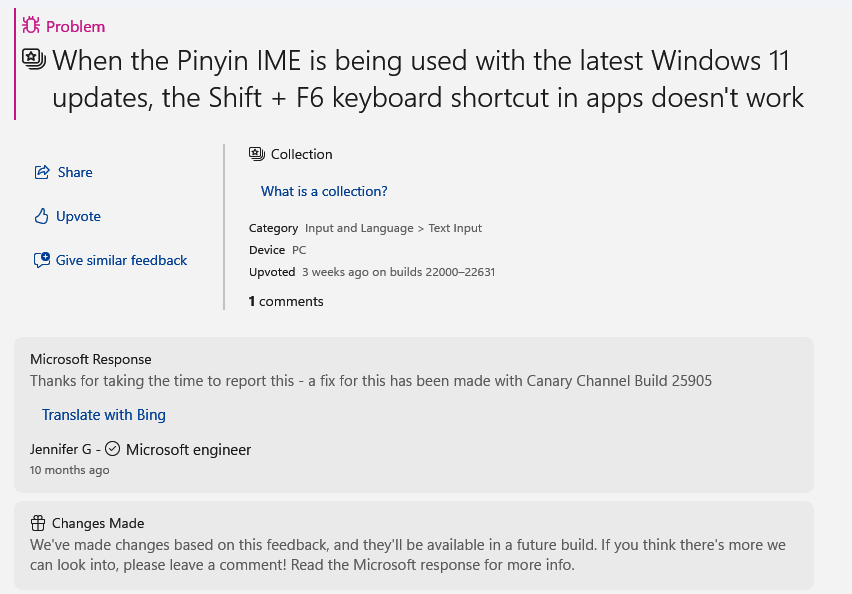The width and height of the screenshot is (852, 594).
Task: Click the Input and Language > Text Input category
Action: tap(393, 228)
